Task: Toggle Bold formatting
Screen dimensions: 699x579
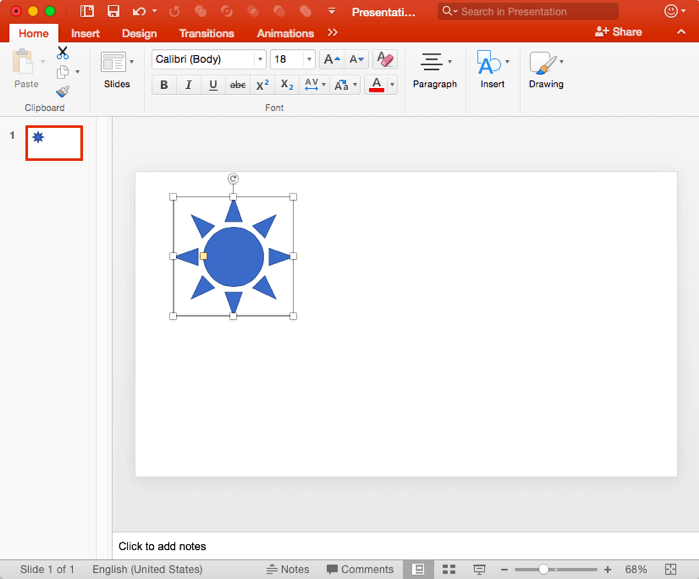Action: pos(164,85)
